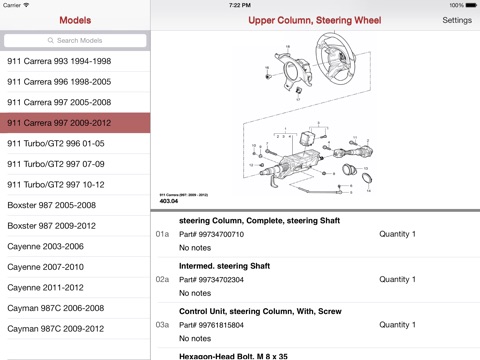Open part 01a steering Column, Complete row

click(x=315, y=234)
